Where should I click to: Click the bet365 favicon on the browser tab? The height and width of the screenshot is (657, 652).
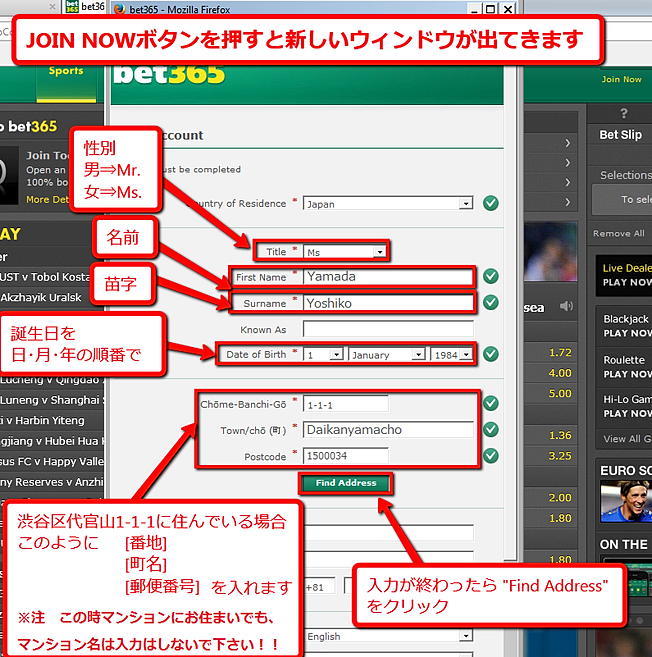[x=72, y=6]
